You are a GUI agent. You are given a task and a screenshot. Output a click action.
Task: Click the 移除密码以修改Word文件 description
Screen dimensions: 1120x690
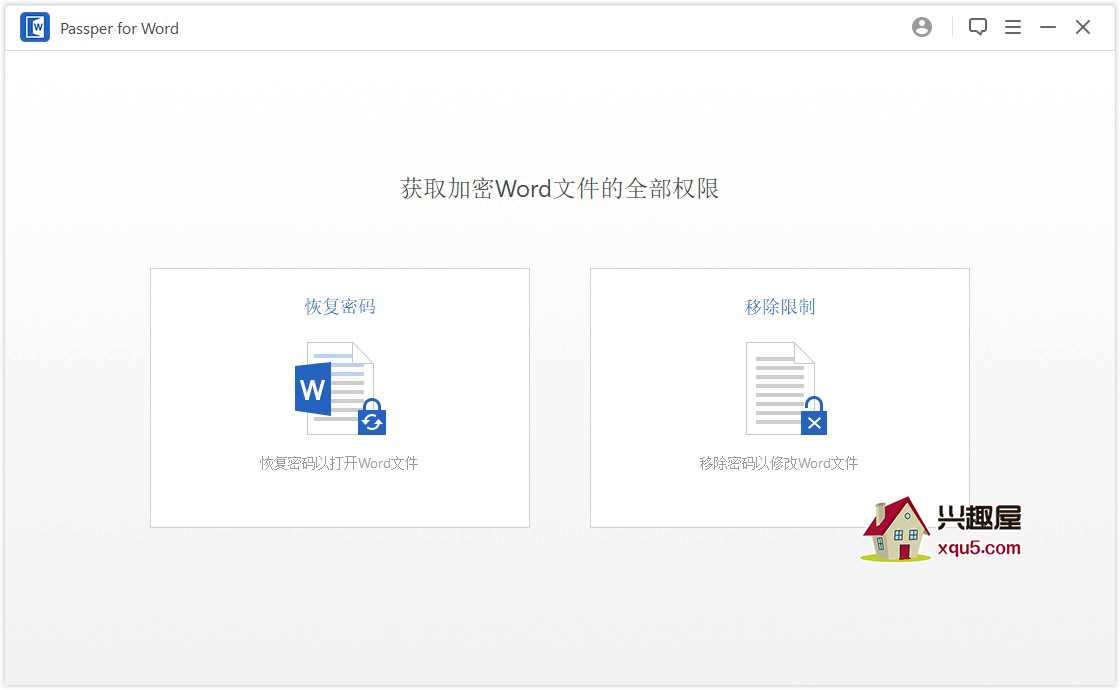click(x=779, y=463)
